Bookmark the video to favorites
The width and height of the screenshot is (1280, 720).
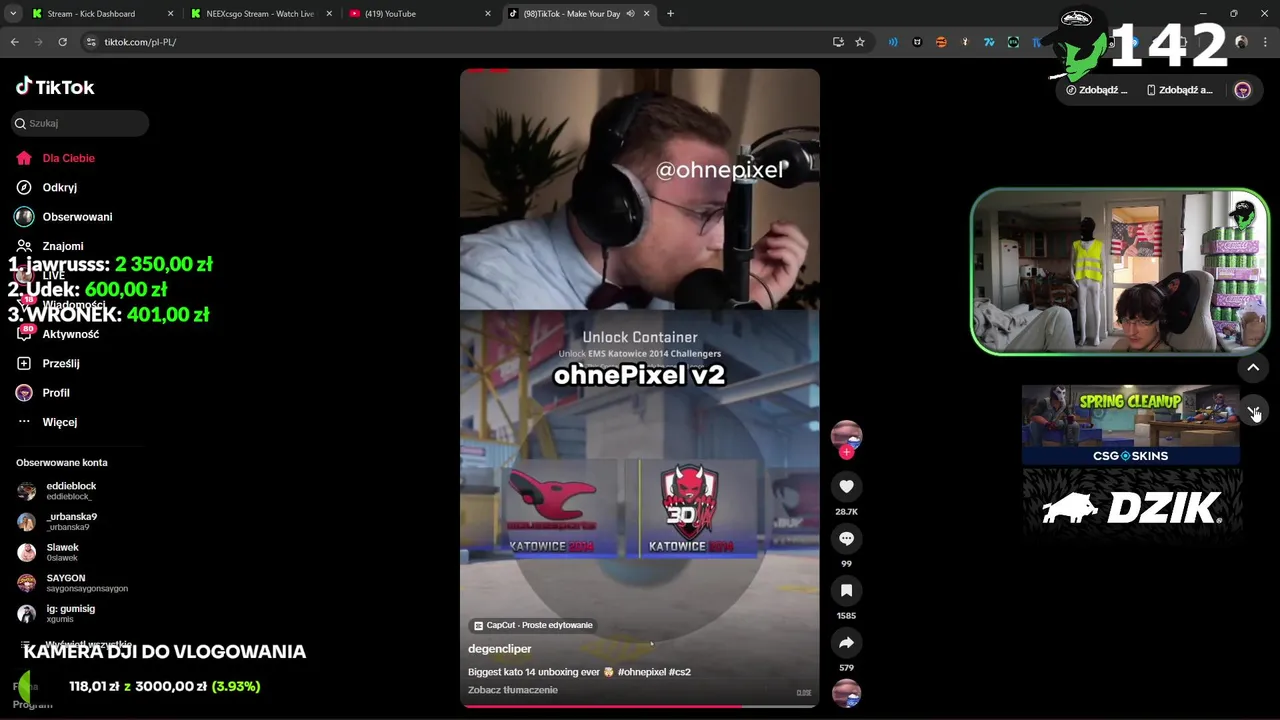point(846,590)
